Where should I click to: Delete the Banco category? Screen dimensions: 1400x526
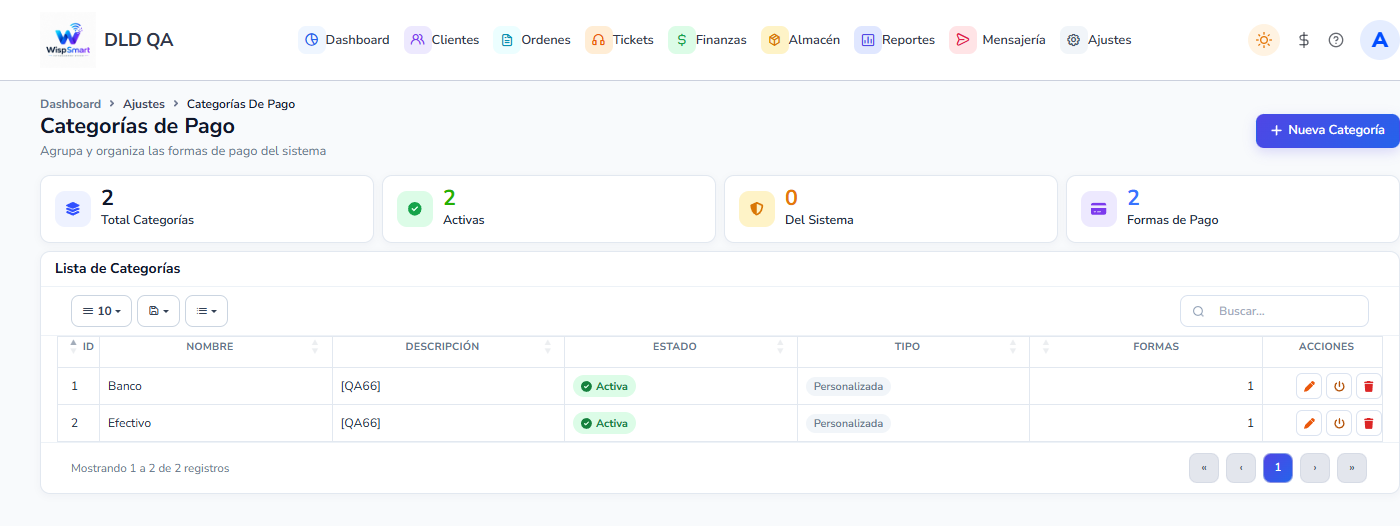(1369, 386)
